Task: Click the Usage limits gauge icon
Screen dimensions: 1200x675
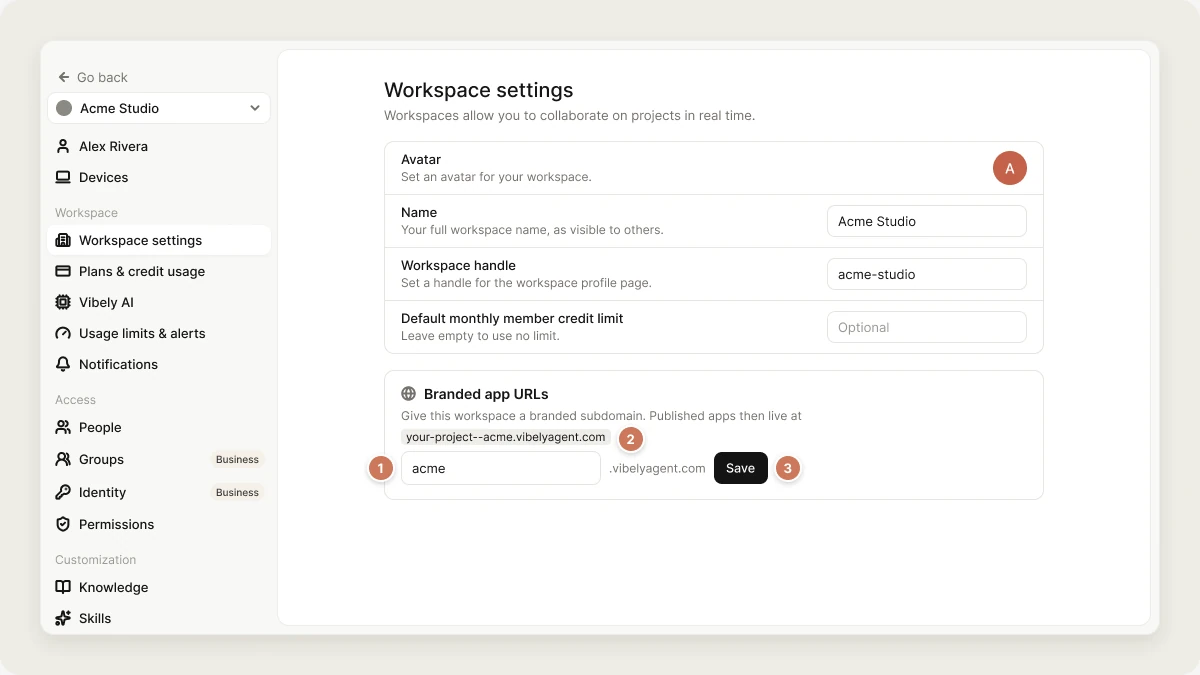Action: point(63,333)
